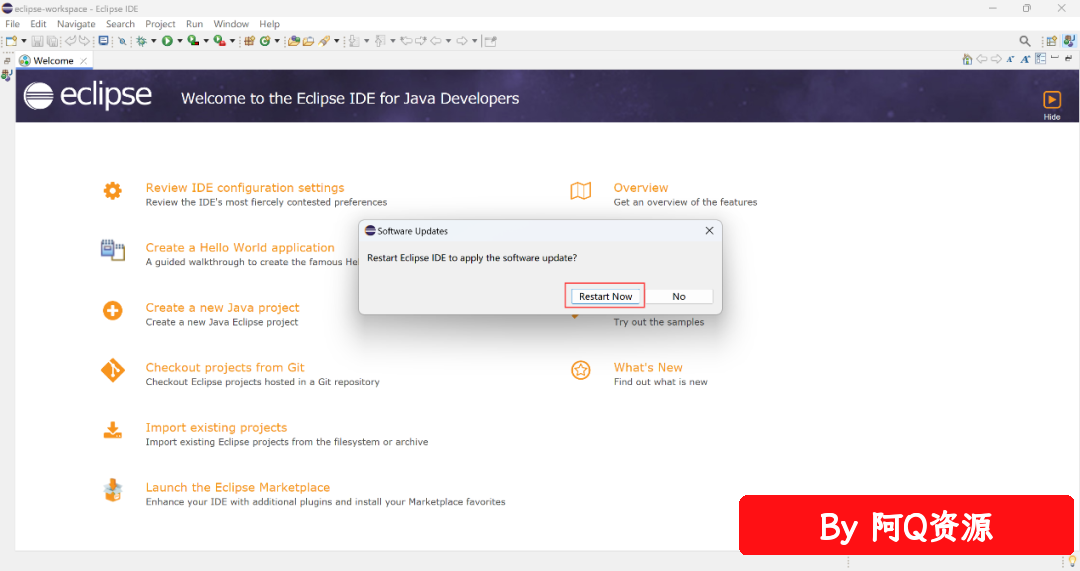Open Review IDE configuration settings link

[245, 187]
